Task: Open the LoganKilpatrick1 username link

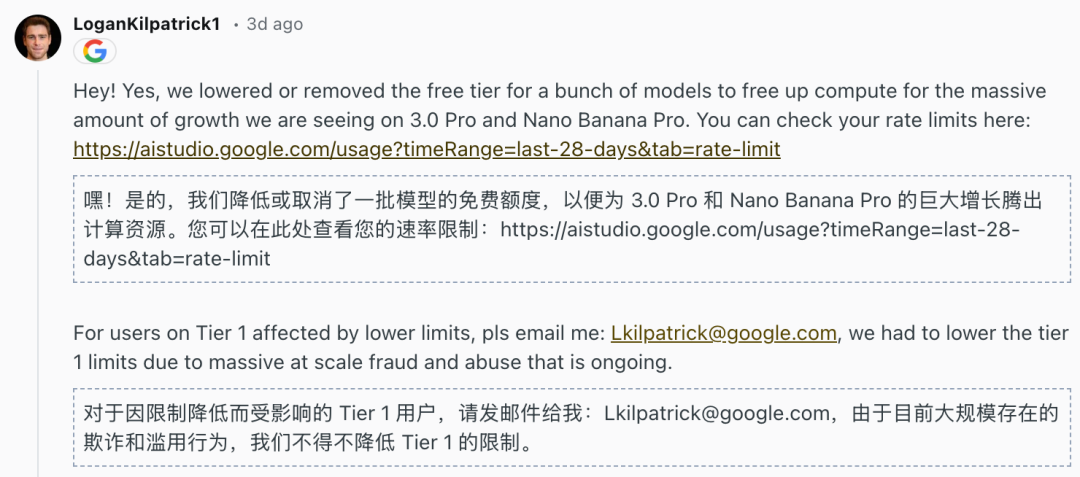Action: (147, 23)
